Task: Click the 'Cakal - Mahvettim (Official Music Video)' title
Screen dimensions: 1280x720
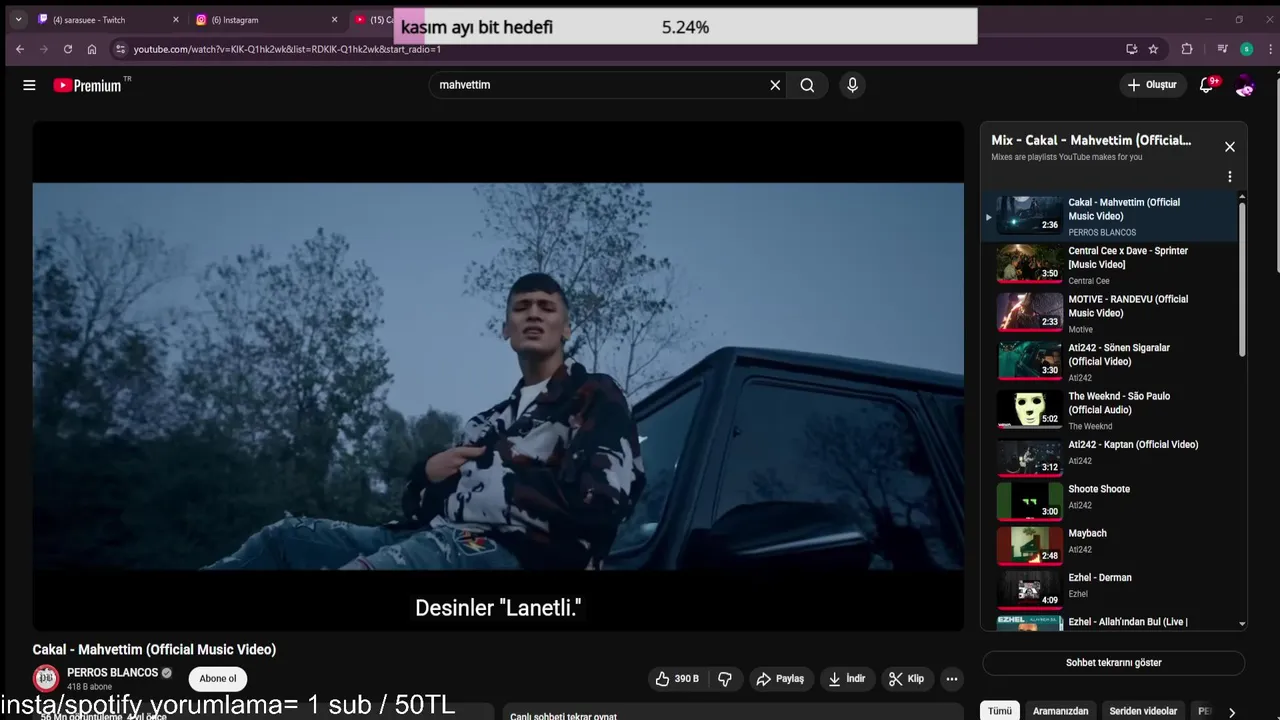Action: point(154,650)
